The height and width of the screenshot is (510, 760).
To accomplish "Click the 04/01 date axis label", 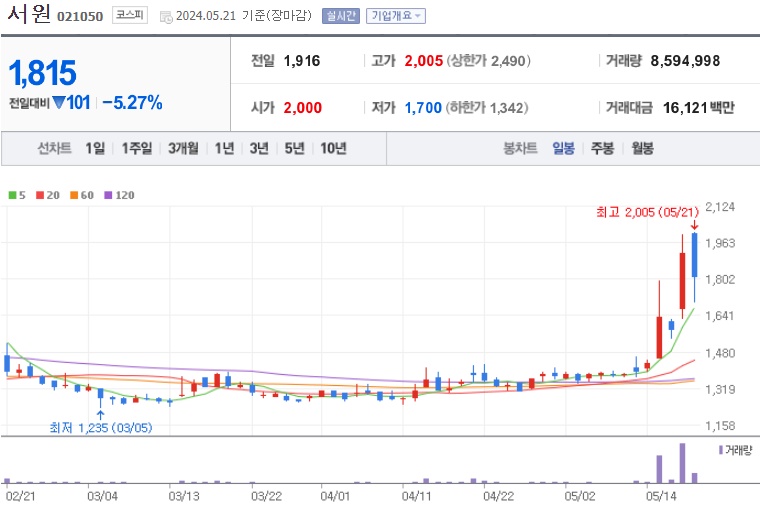I will tap(335, 496).
